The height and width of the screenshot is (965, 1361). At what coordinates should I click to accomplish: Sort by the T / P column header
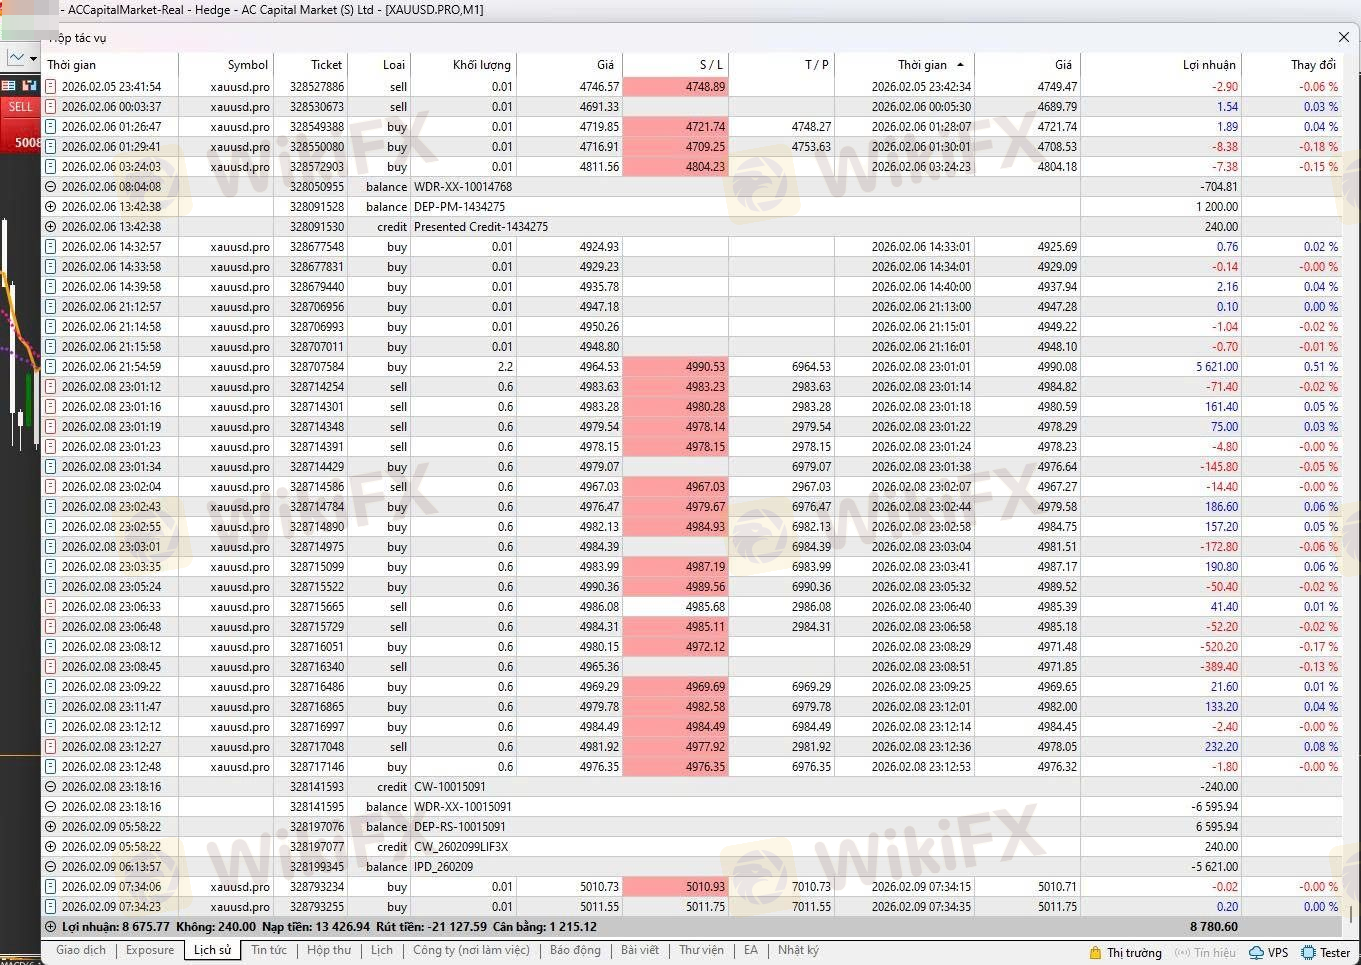point(781,65)
